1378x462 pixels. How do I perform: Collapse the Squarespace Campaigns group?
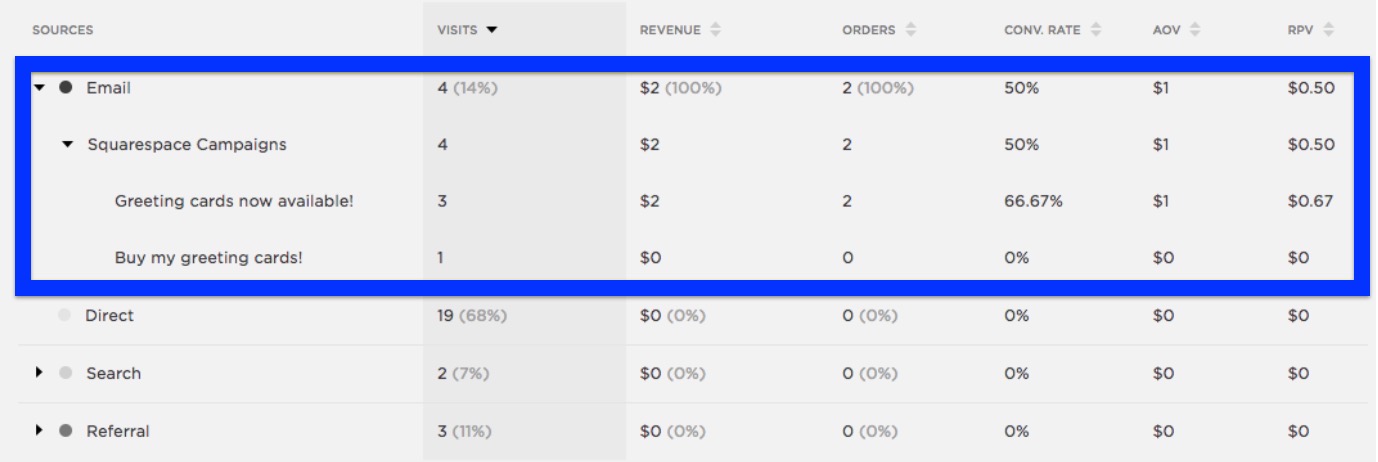coord(68,145)
